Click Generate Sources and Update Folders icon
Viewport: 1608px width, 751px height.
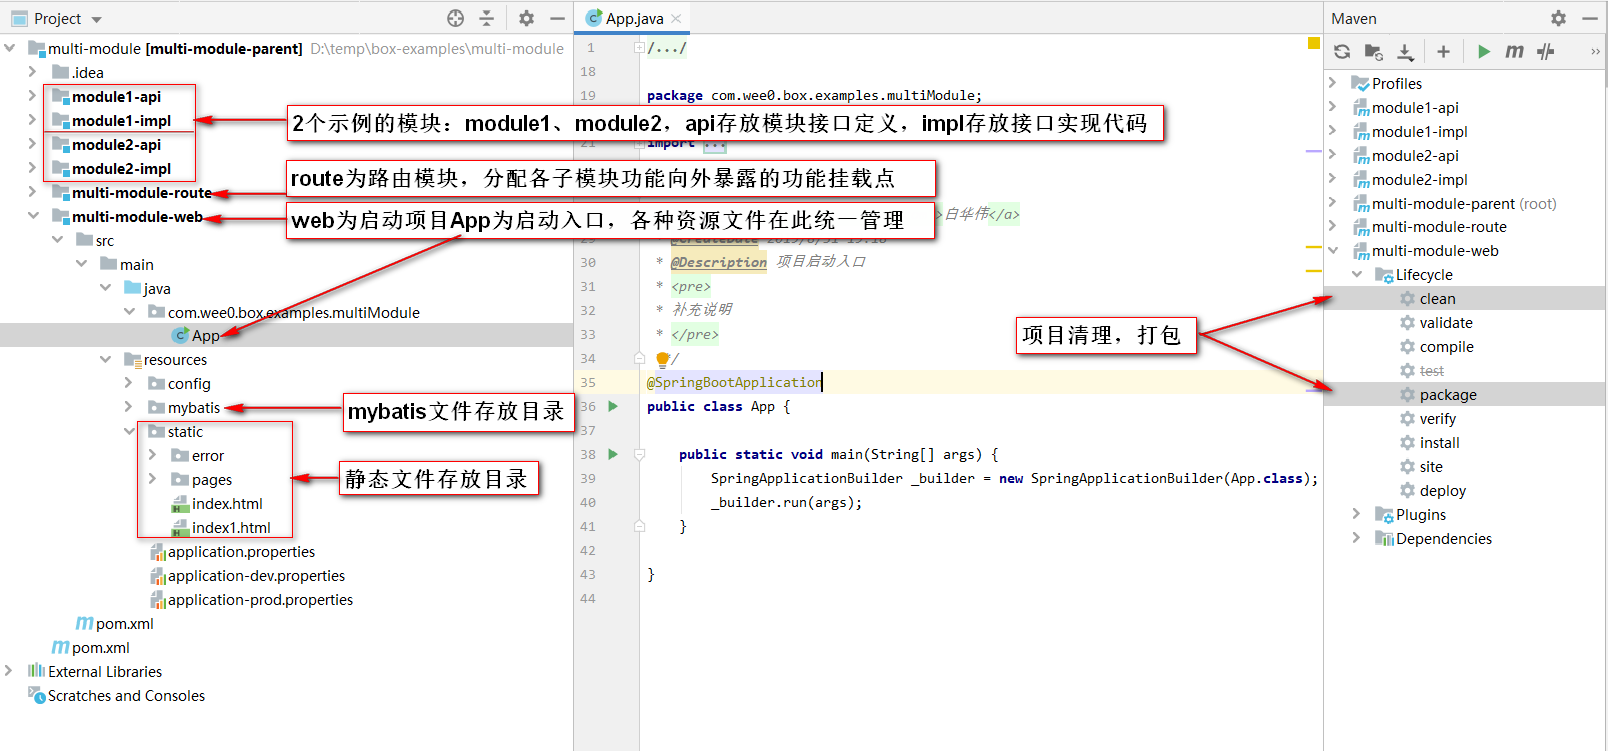pyautogui.click(x=1374, y=51)
